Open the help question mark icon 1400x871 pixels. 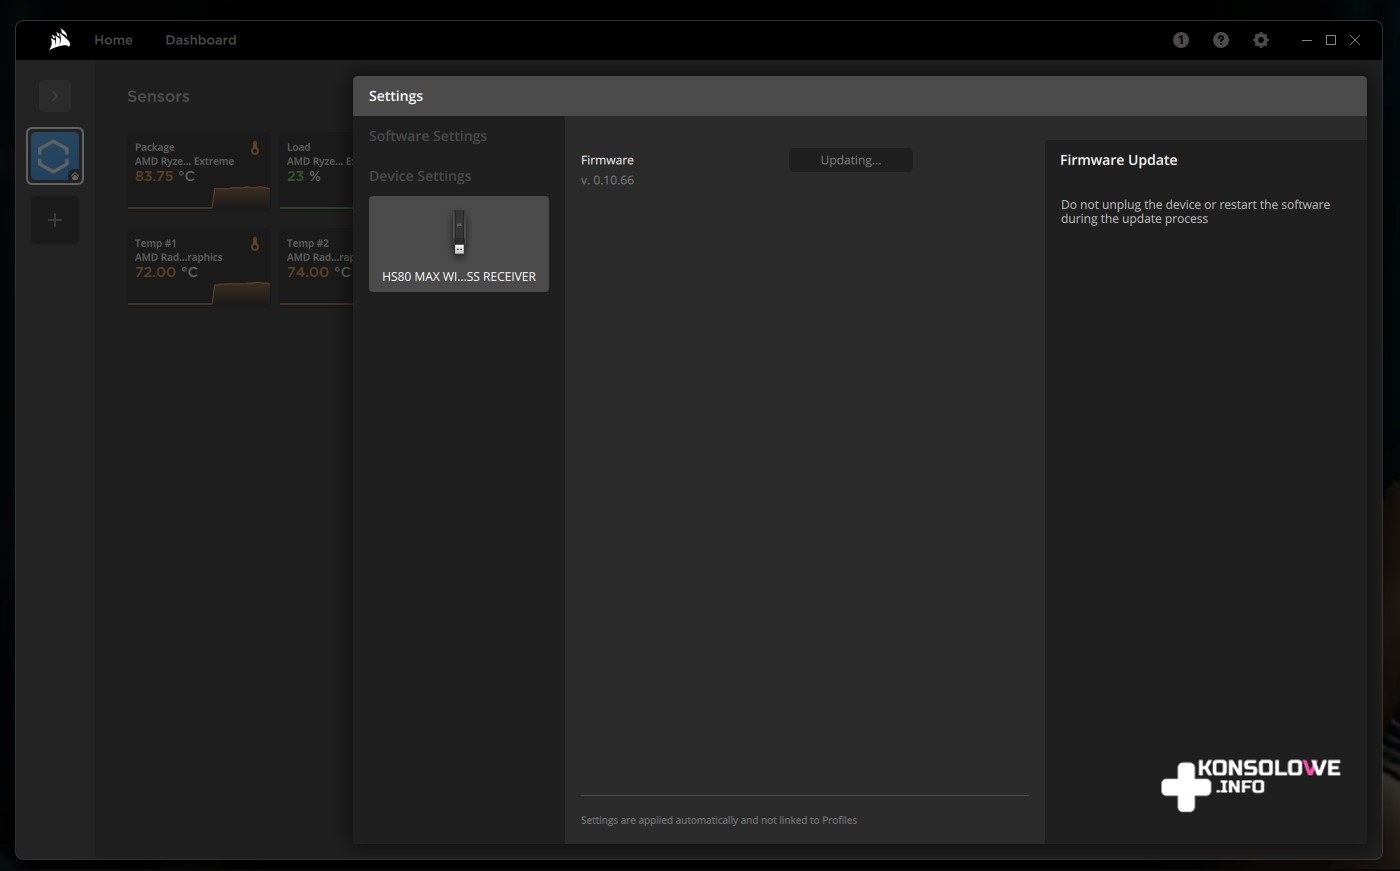(x=1221, y=40)
